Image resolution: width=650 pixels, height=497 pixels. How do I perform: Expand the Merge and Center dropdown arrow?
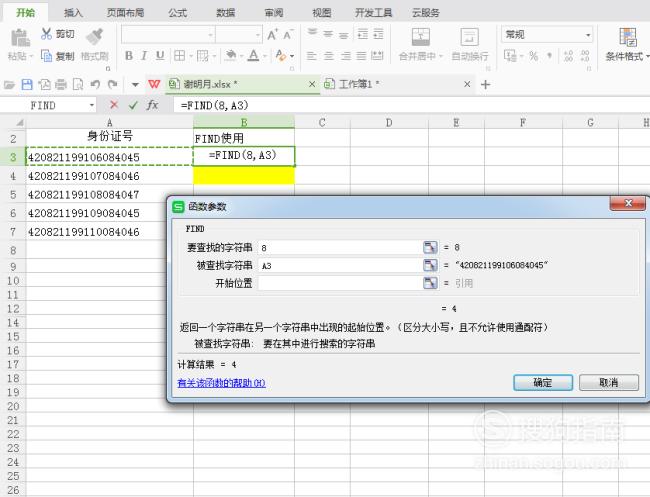441,56
